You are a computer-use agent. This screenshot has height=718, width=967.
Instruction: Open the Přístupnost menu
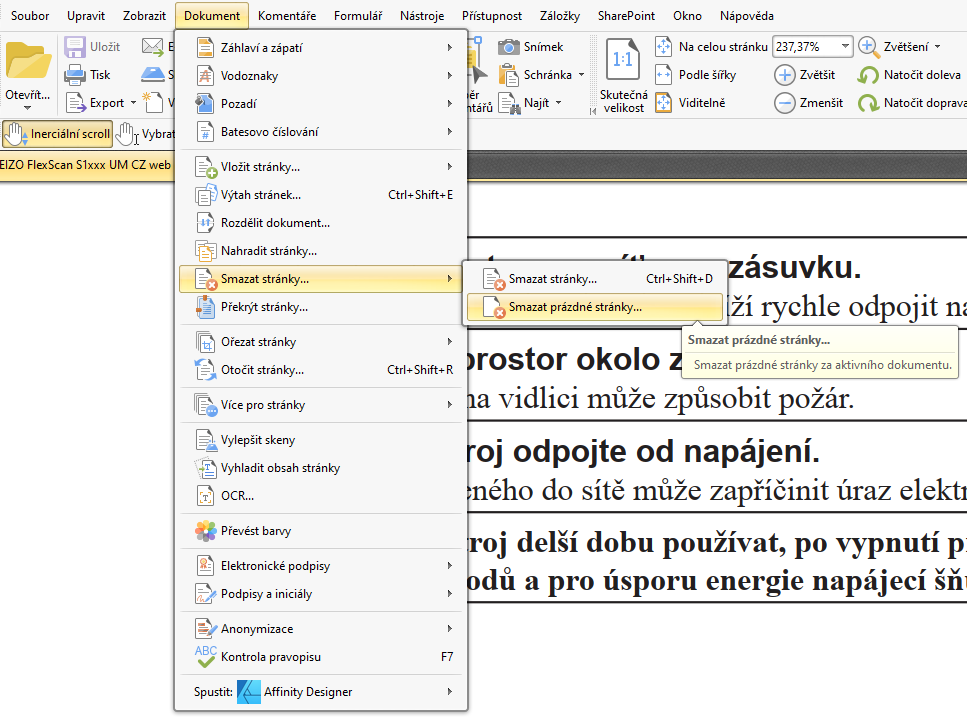click(492, 15)
